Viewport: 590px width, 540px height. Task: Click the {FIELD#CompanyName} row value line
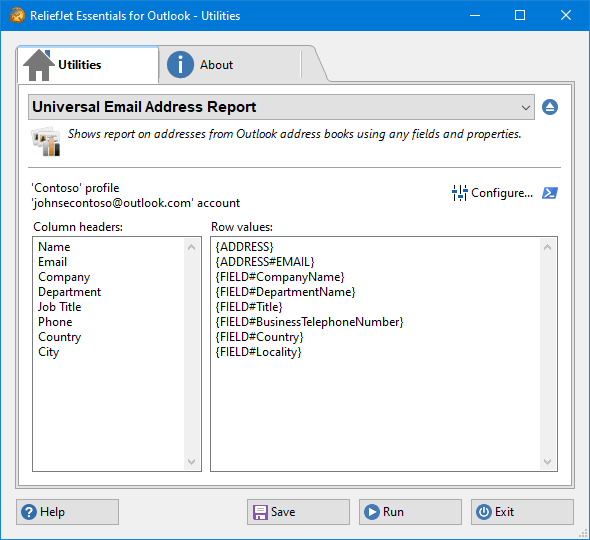point(280,277)
